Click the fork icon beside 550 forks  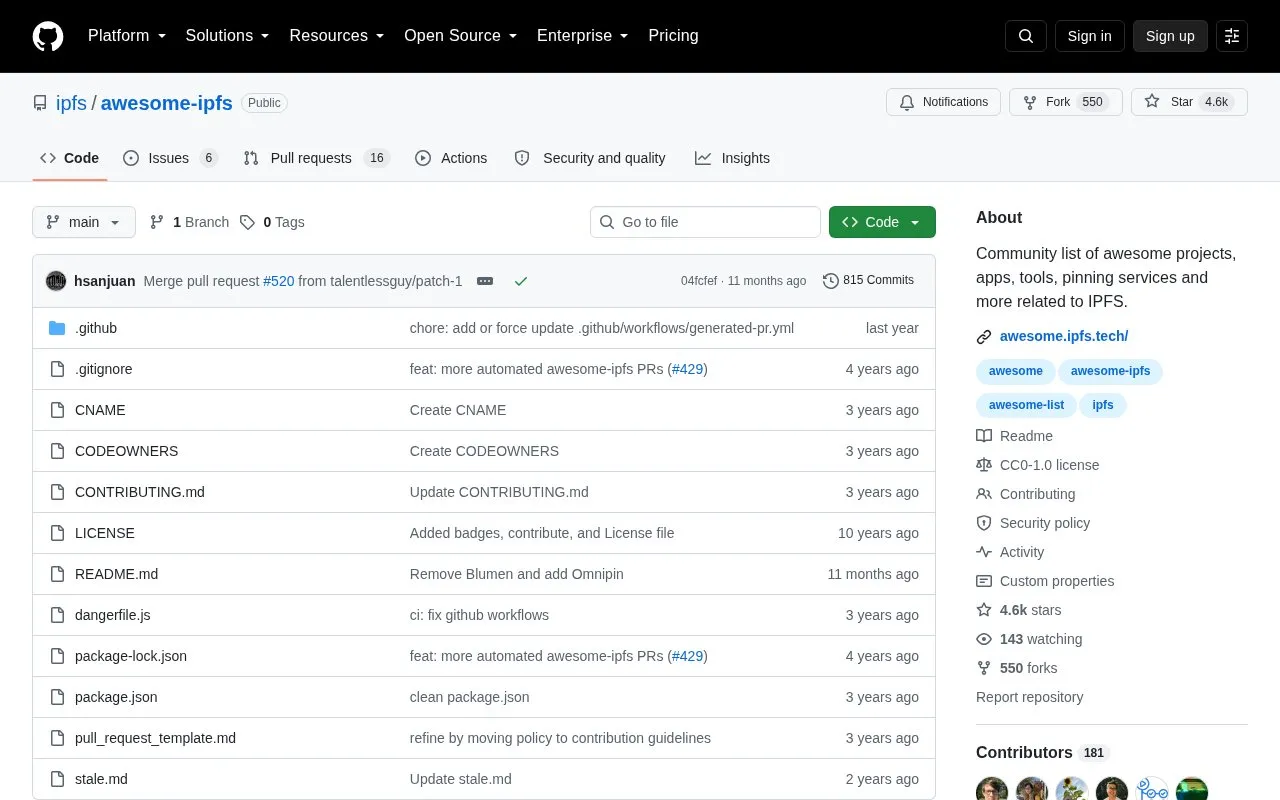pos(984,668)
